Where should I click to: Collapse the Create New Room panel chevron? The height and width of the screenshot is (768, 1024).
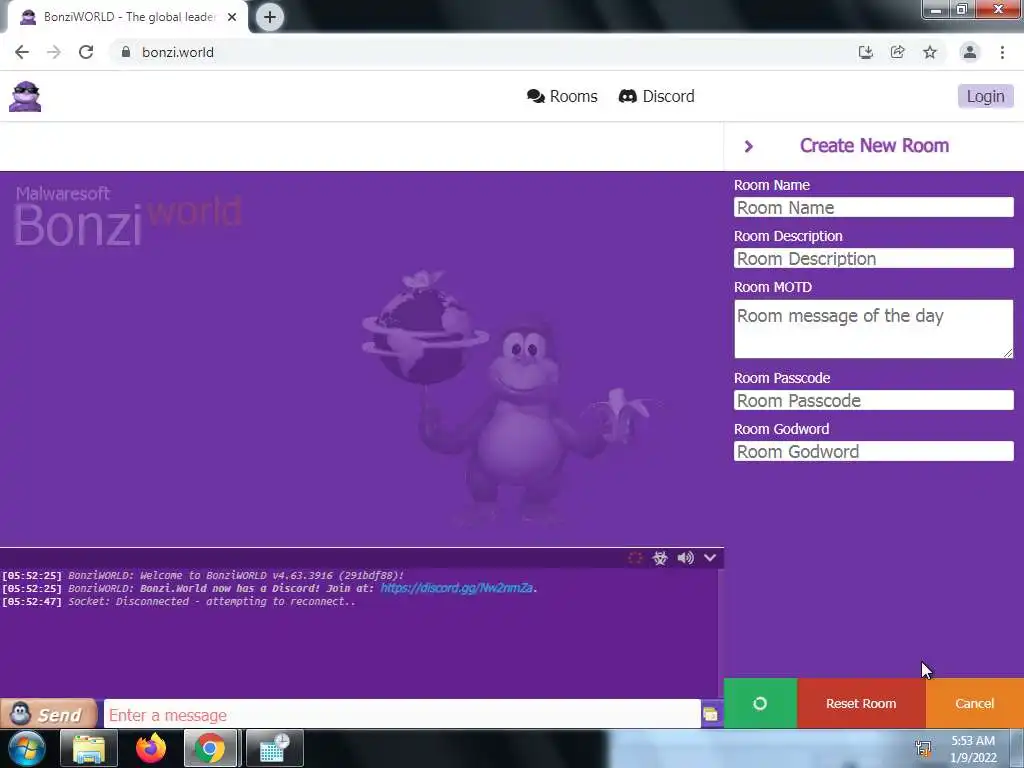748,146
